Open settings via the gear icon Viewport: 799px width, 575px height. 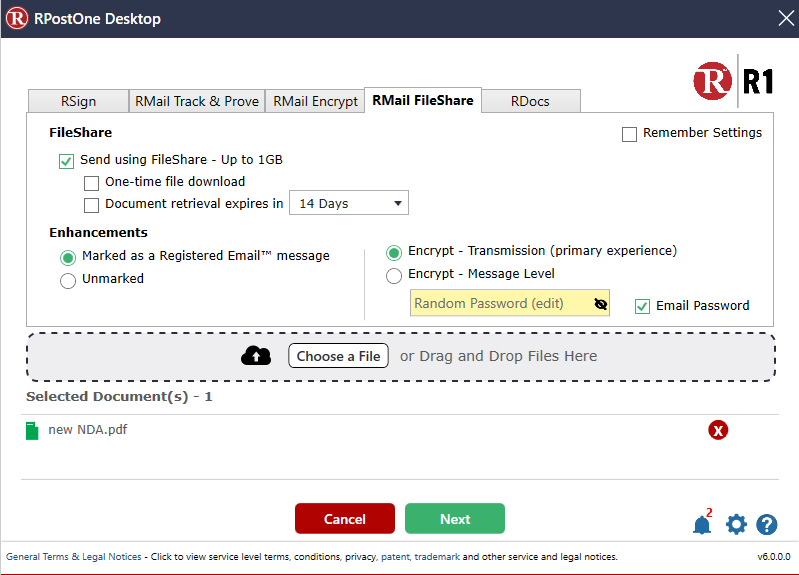tap(736, 524)
